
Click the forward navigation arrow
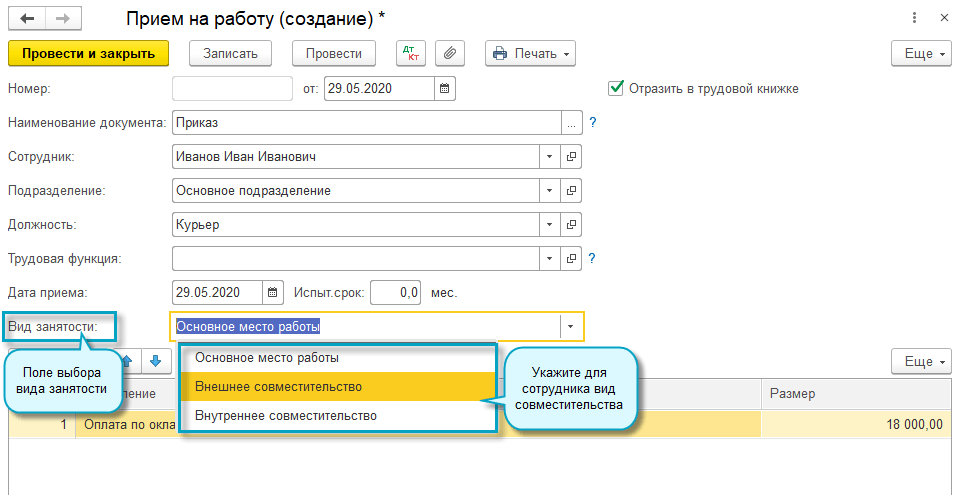[x=62, y=19]
